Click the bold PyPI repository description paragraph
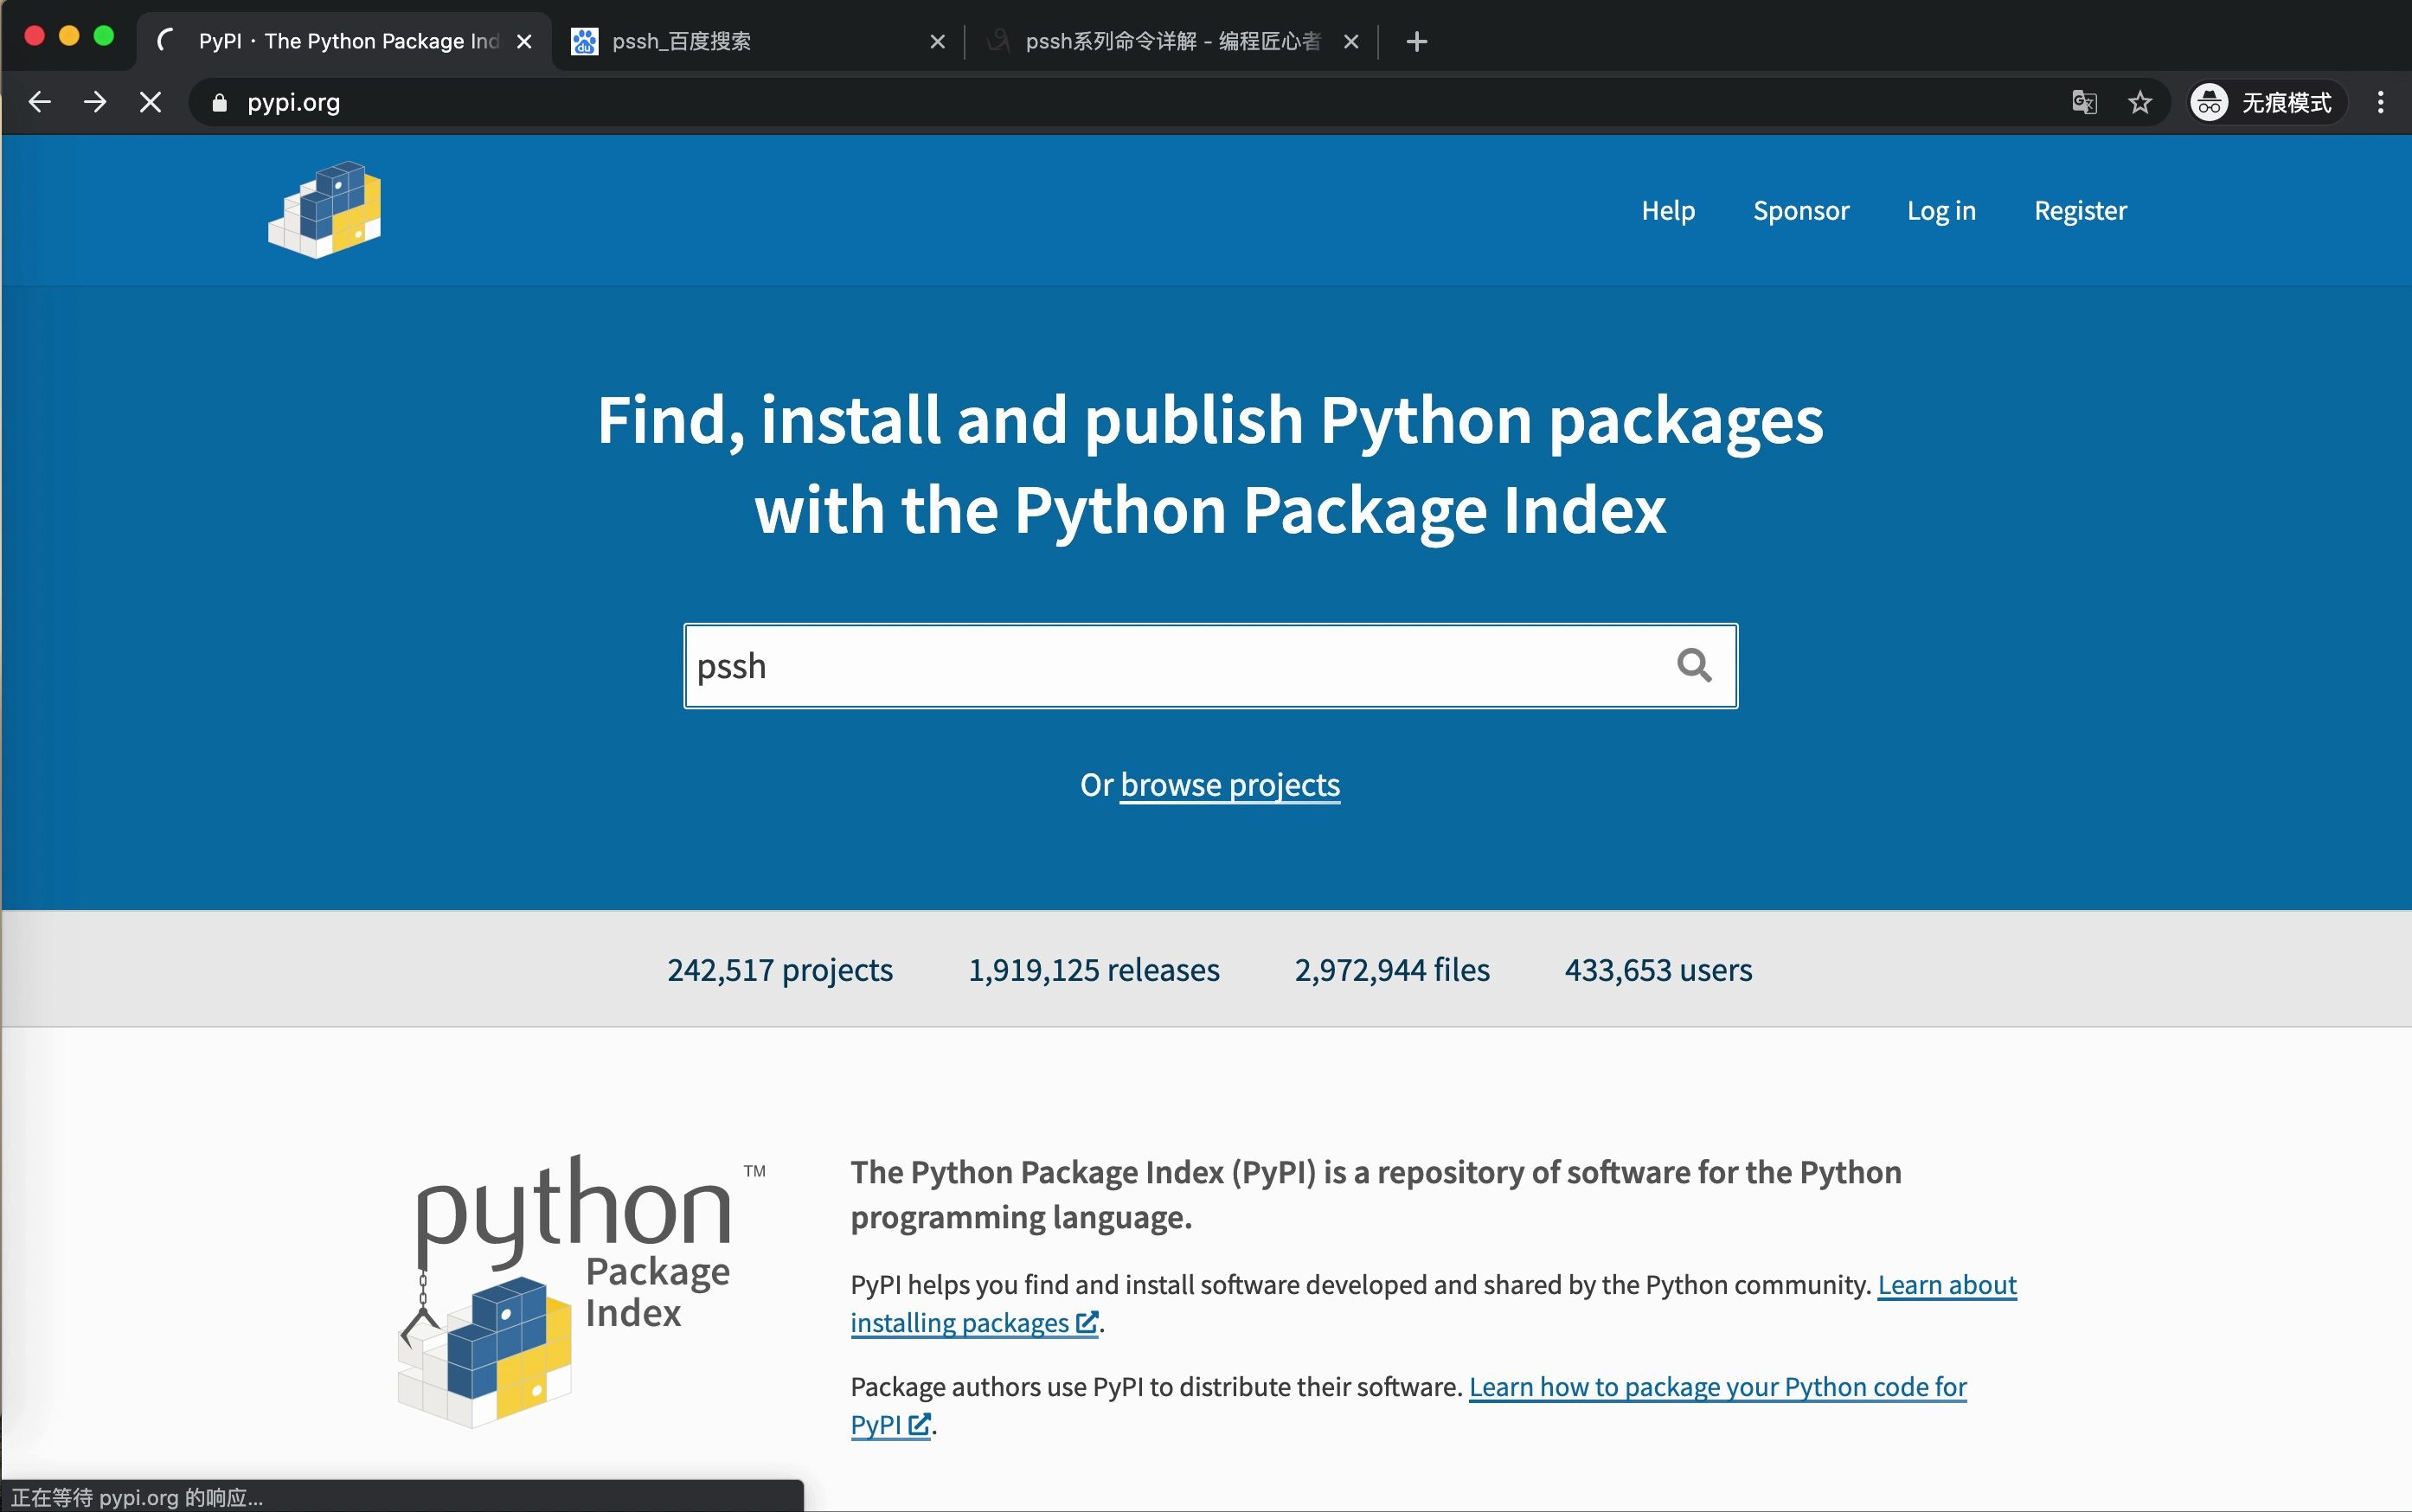Viewport: 2412px width, 1512px height. [1376, 1194]
